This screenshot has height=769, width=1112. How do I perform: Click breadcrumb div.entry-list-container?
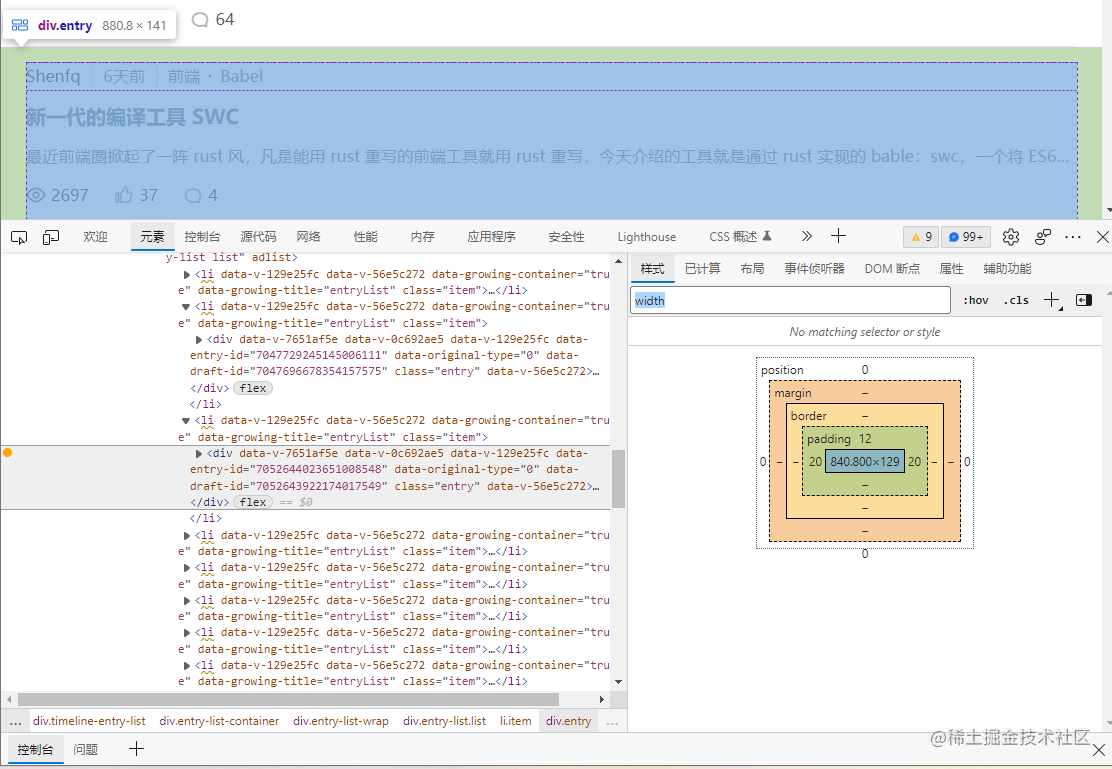point(219,721)
